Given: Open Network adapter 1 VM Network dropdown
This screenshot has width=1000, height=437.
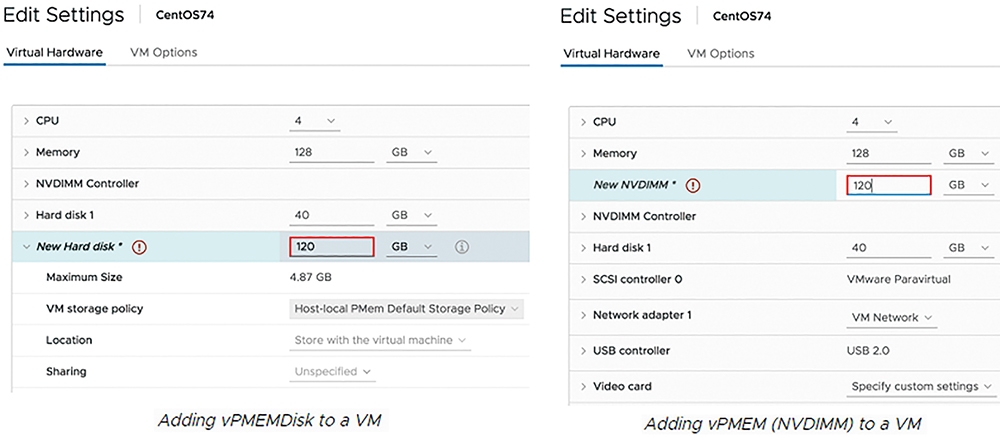Looking at the screenshot, I should click(892, 318).
